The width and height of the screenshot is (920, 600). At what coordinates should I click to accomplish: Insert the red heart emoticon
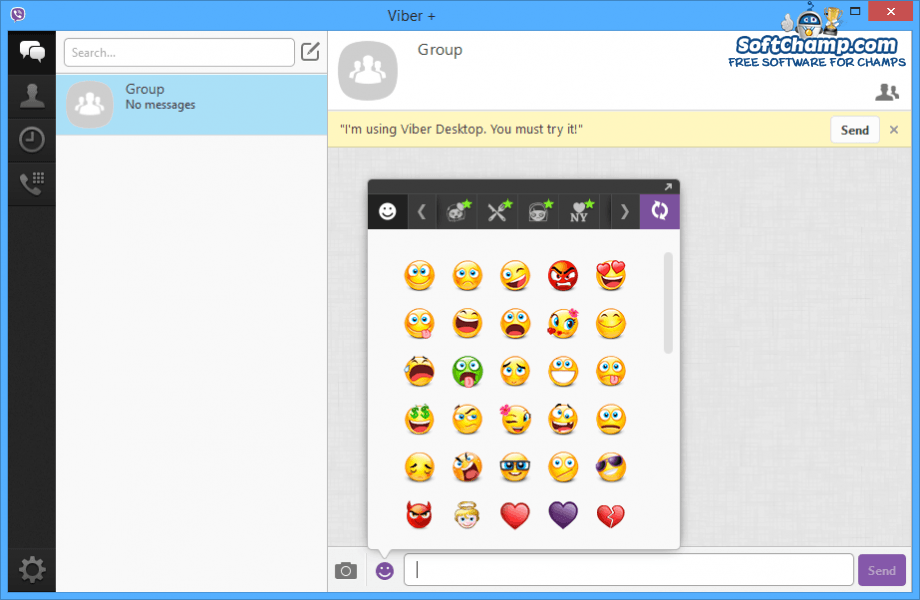tap(515, 515)
